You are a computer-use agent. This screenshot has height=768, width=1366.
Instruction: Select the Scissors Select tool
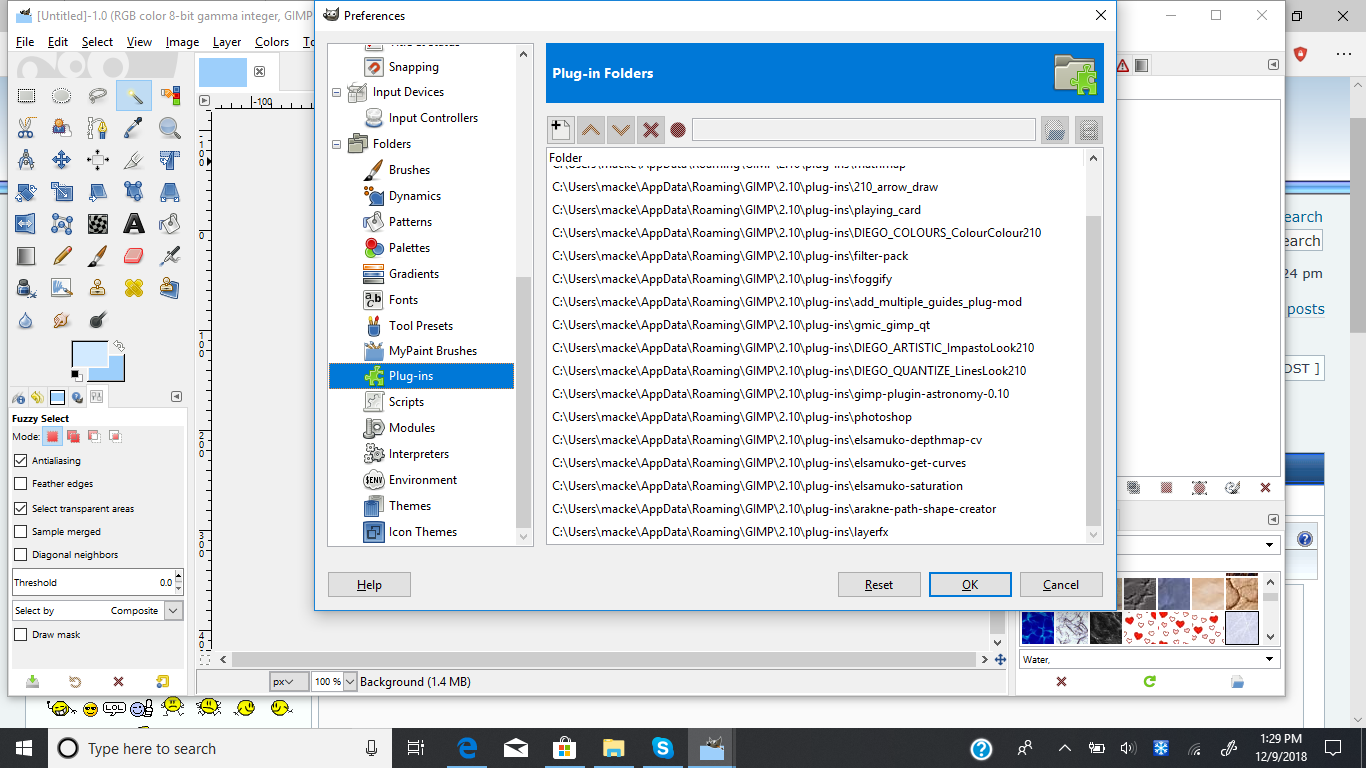point(26,128)
